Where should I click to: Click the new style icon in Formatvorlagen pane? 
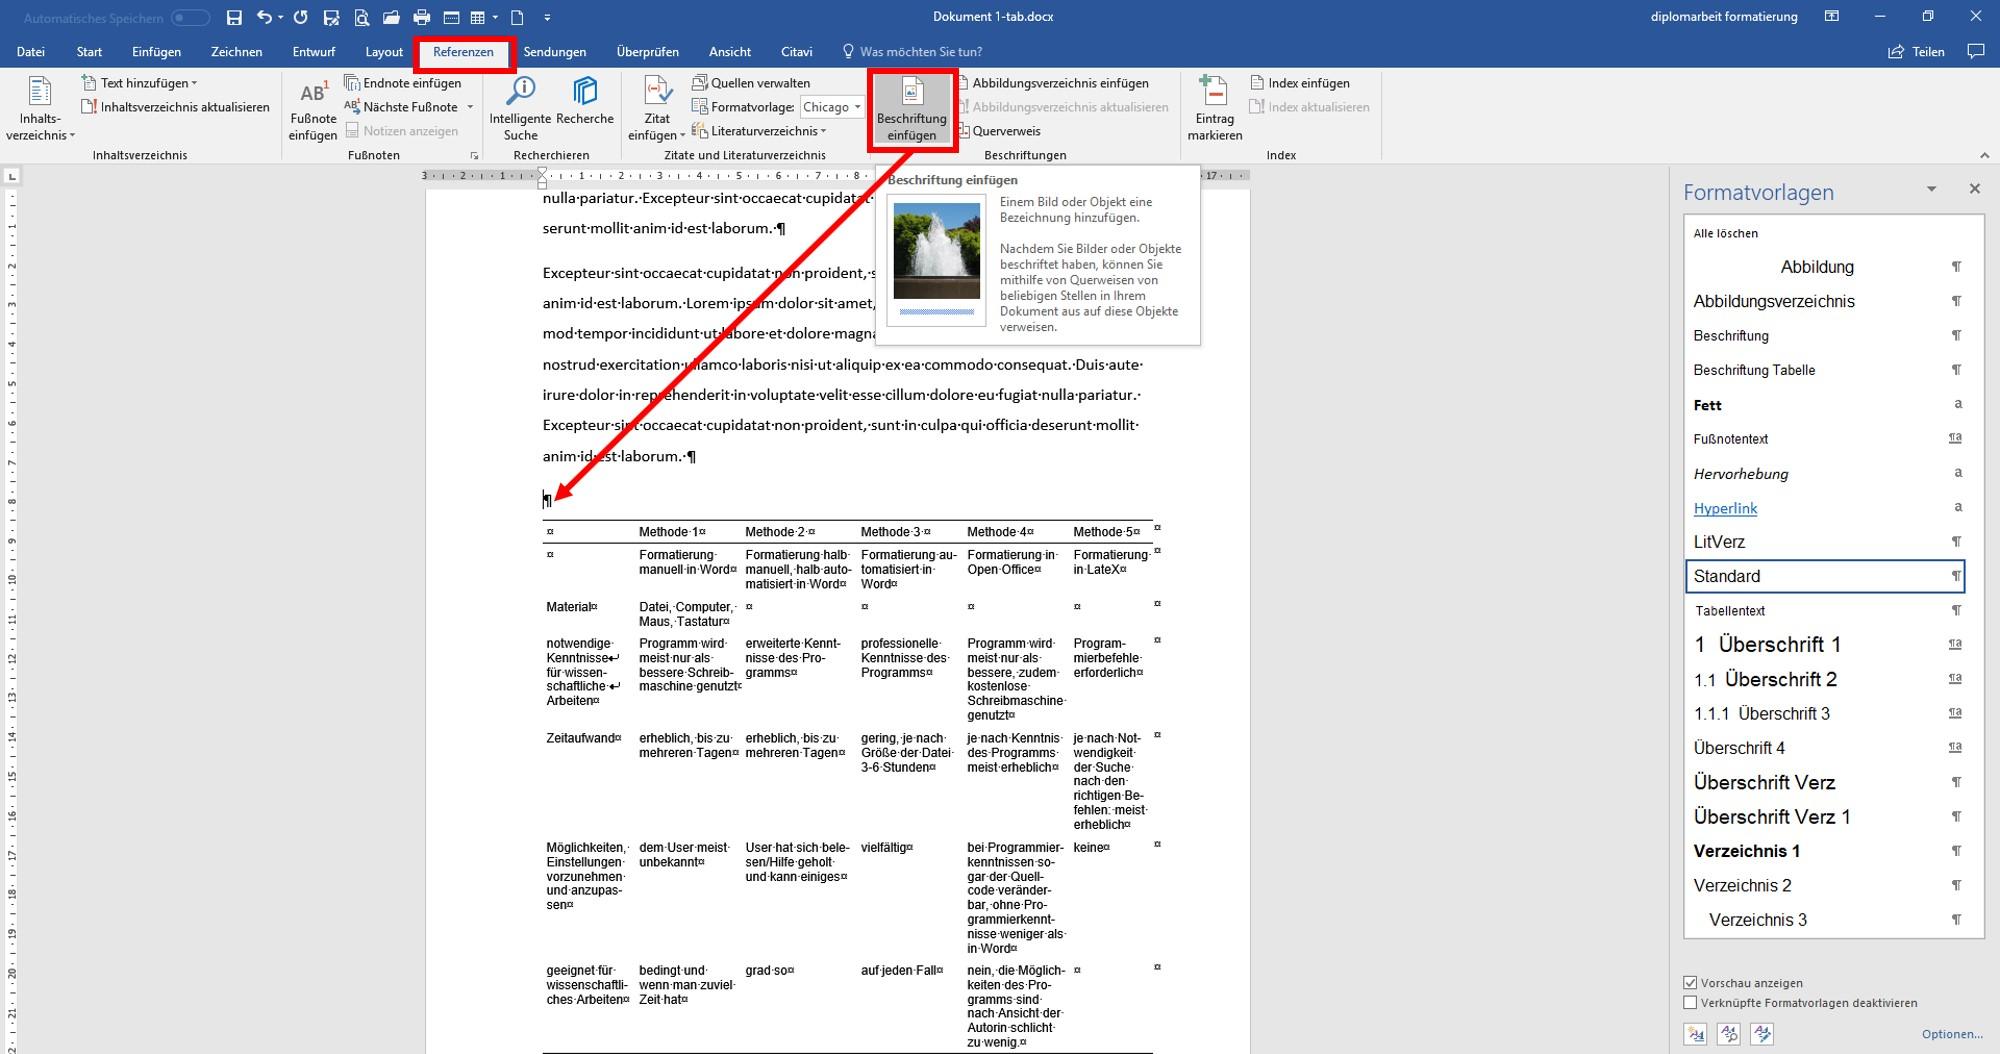tap(1696, 1034)
